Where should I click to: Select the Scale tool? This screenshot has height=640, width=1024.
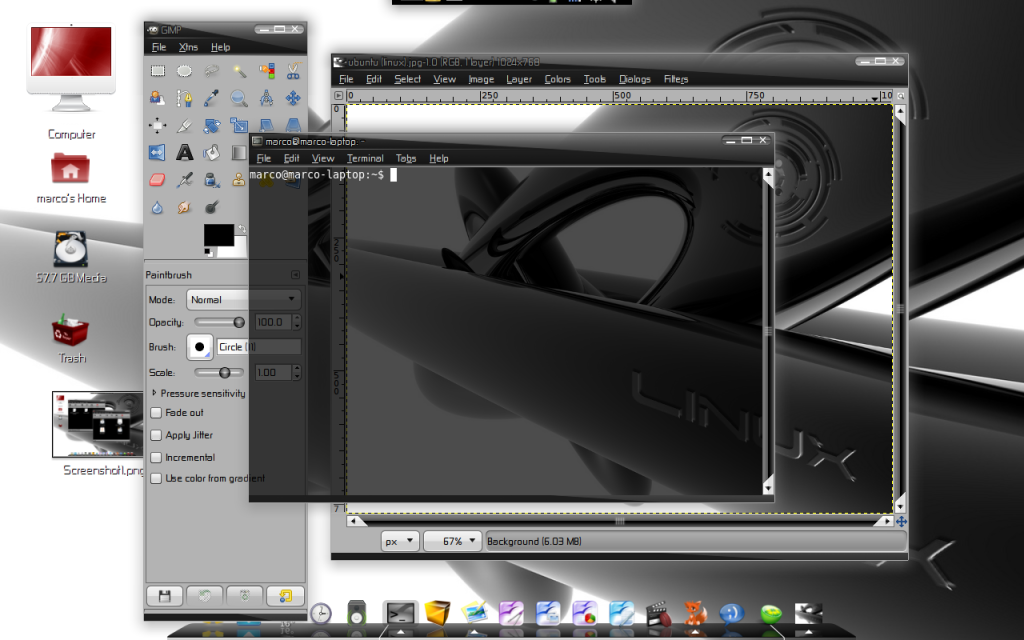pos(239,125)
